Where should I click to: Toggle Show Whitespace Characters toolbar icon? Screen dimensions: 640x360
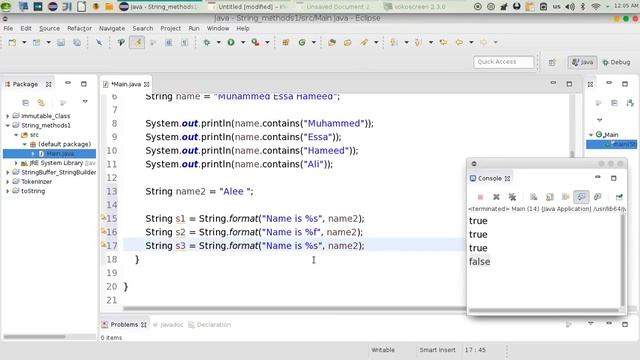click(184, 42)
